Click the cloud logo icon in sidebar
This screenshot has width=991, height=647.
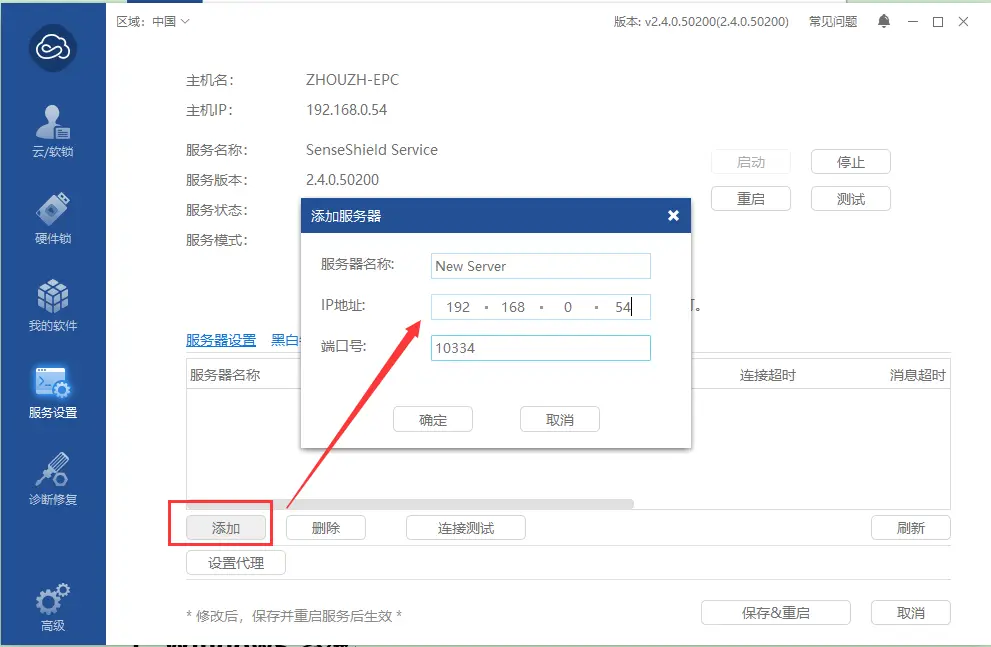[52, 47]
